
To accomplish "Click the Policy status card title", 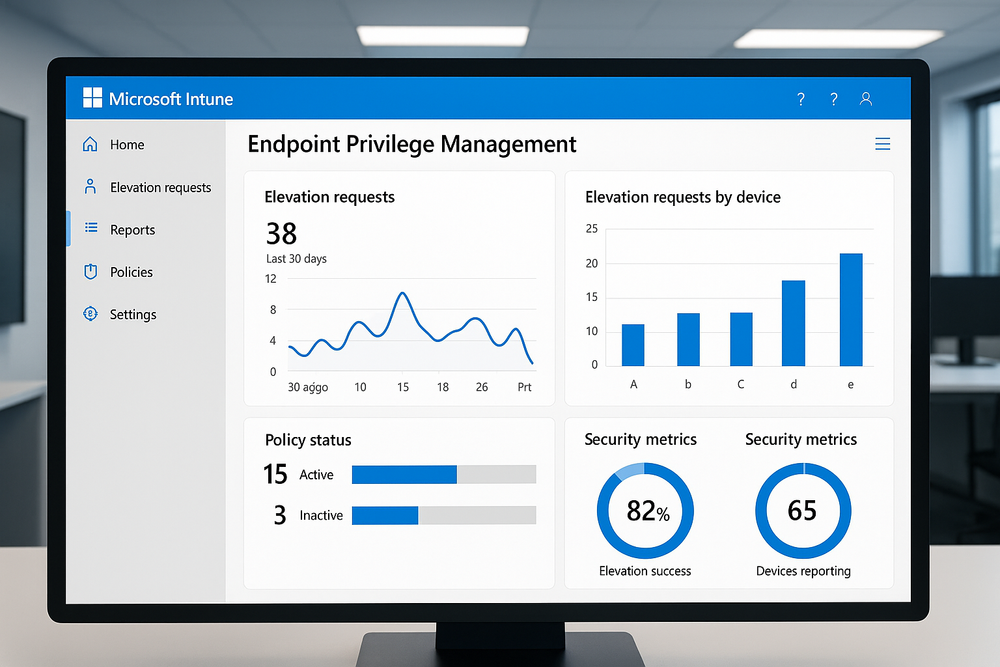I will pos(308,440).
